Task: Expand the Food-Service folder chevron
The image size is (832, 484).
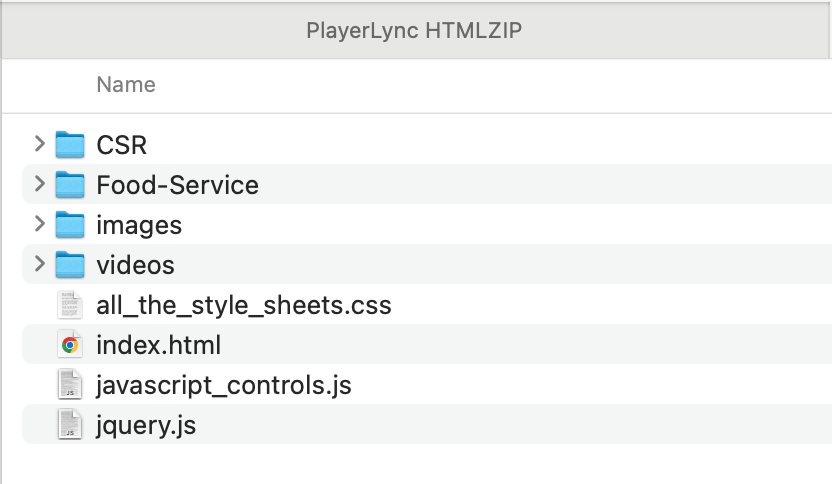Action: click(x=40, y=184)
